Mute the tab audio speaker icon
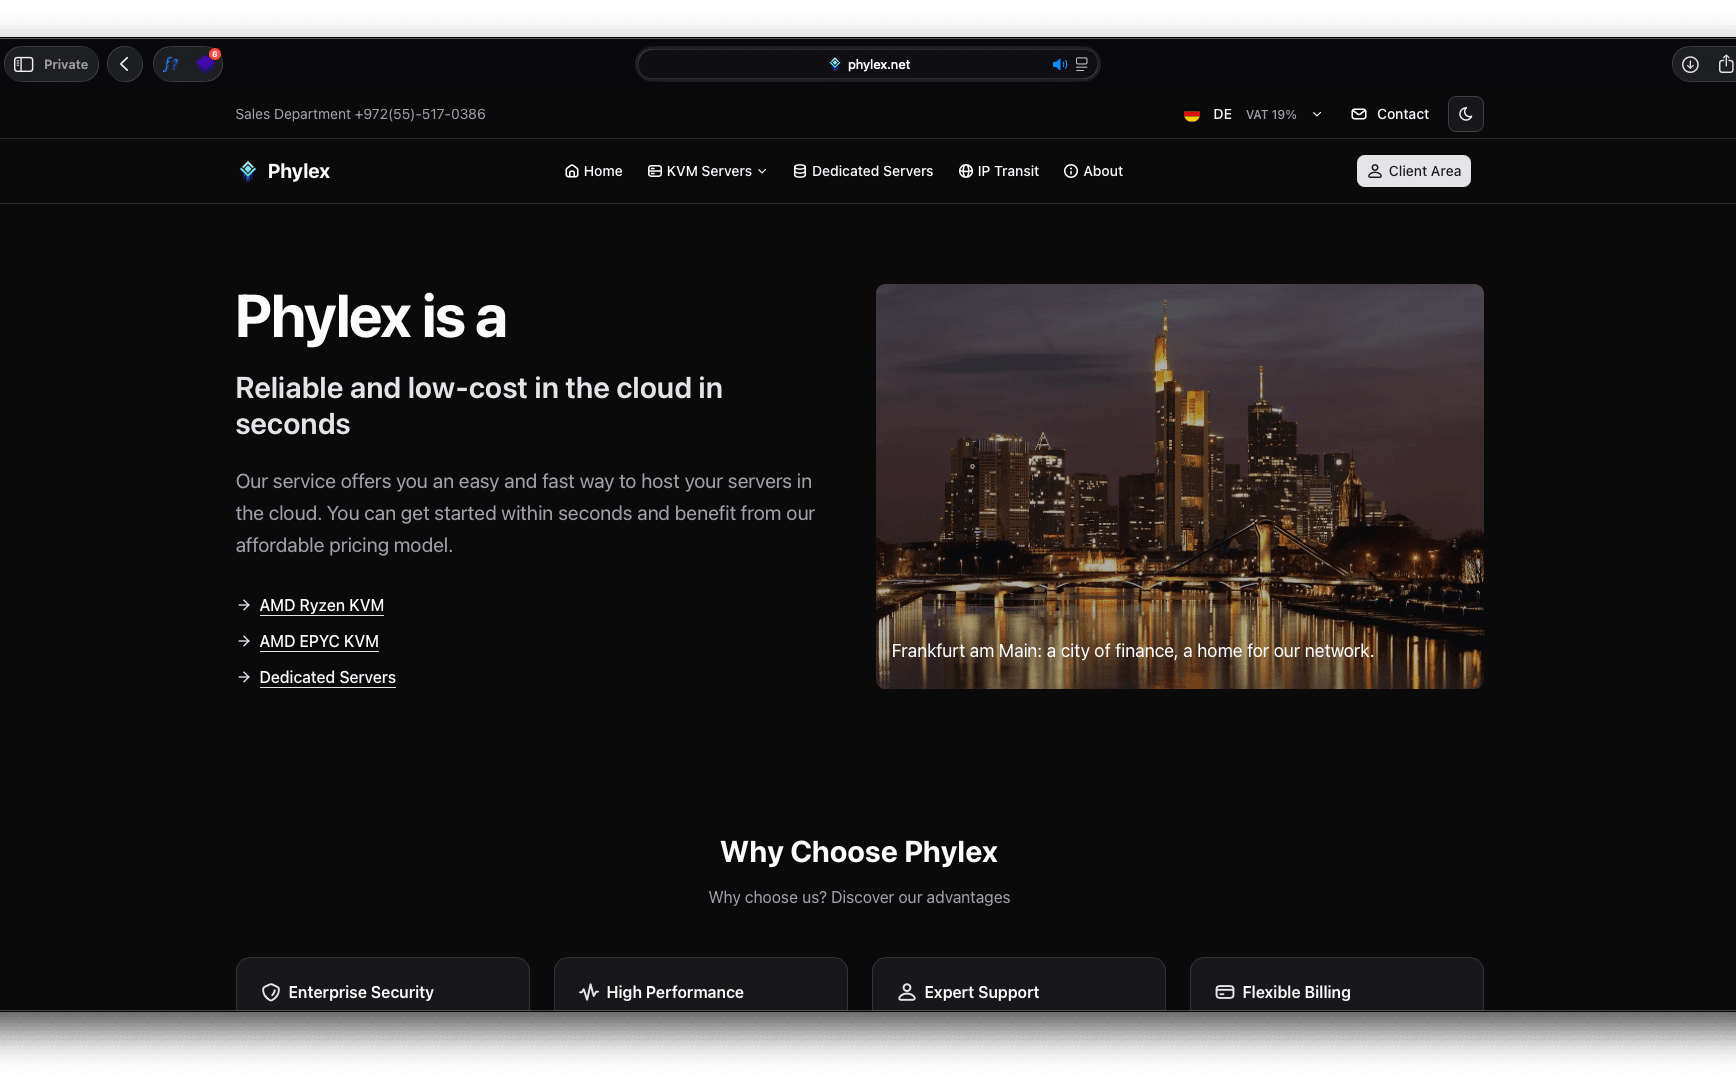Image resolution: width=1736 pixels, height=1085 pixels. pyautogui.click(x=1059, y=65)
